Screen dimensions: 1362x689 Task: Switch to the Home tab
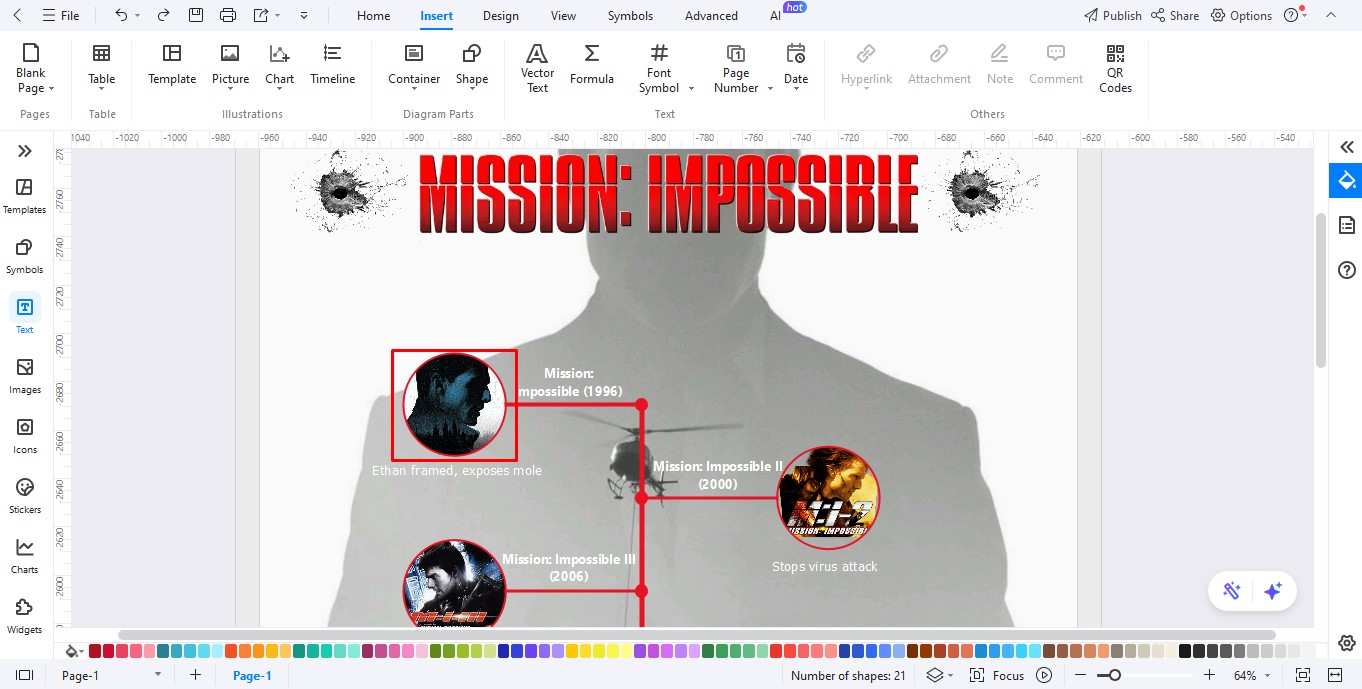click(x=374, y=15)
